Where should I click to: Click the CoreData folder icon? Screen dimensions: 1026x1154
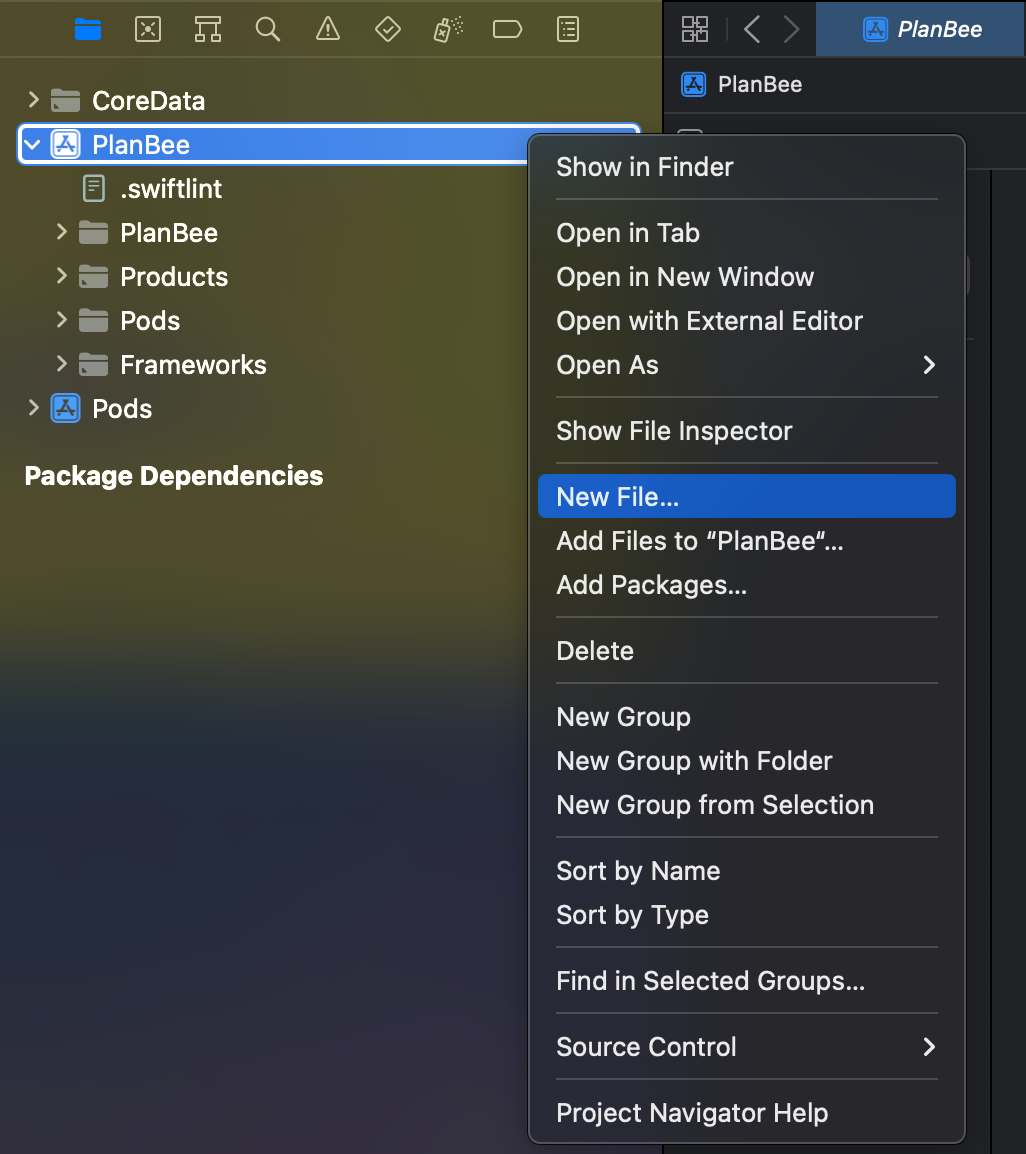coord(66,101)
